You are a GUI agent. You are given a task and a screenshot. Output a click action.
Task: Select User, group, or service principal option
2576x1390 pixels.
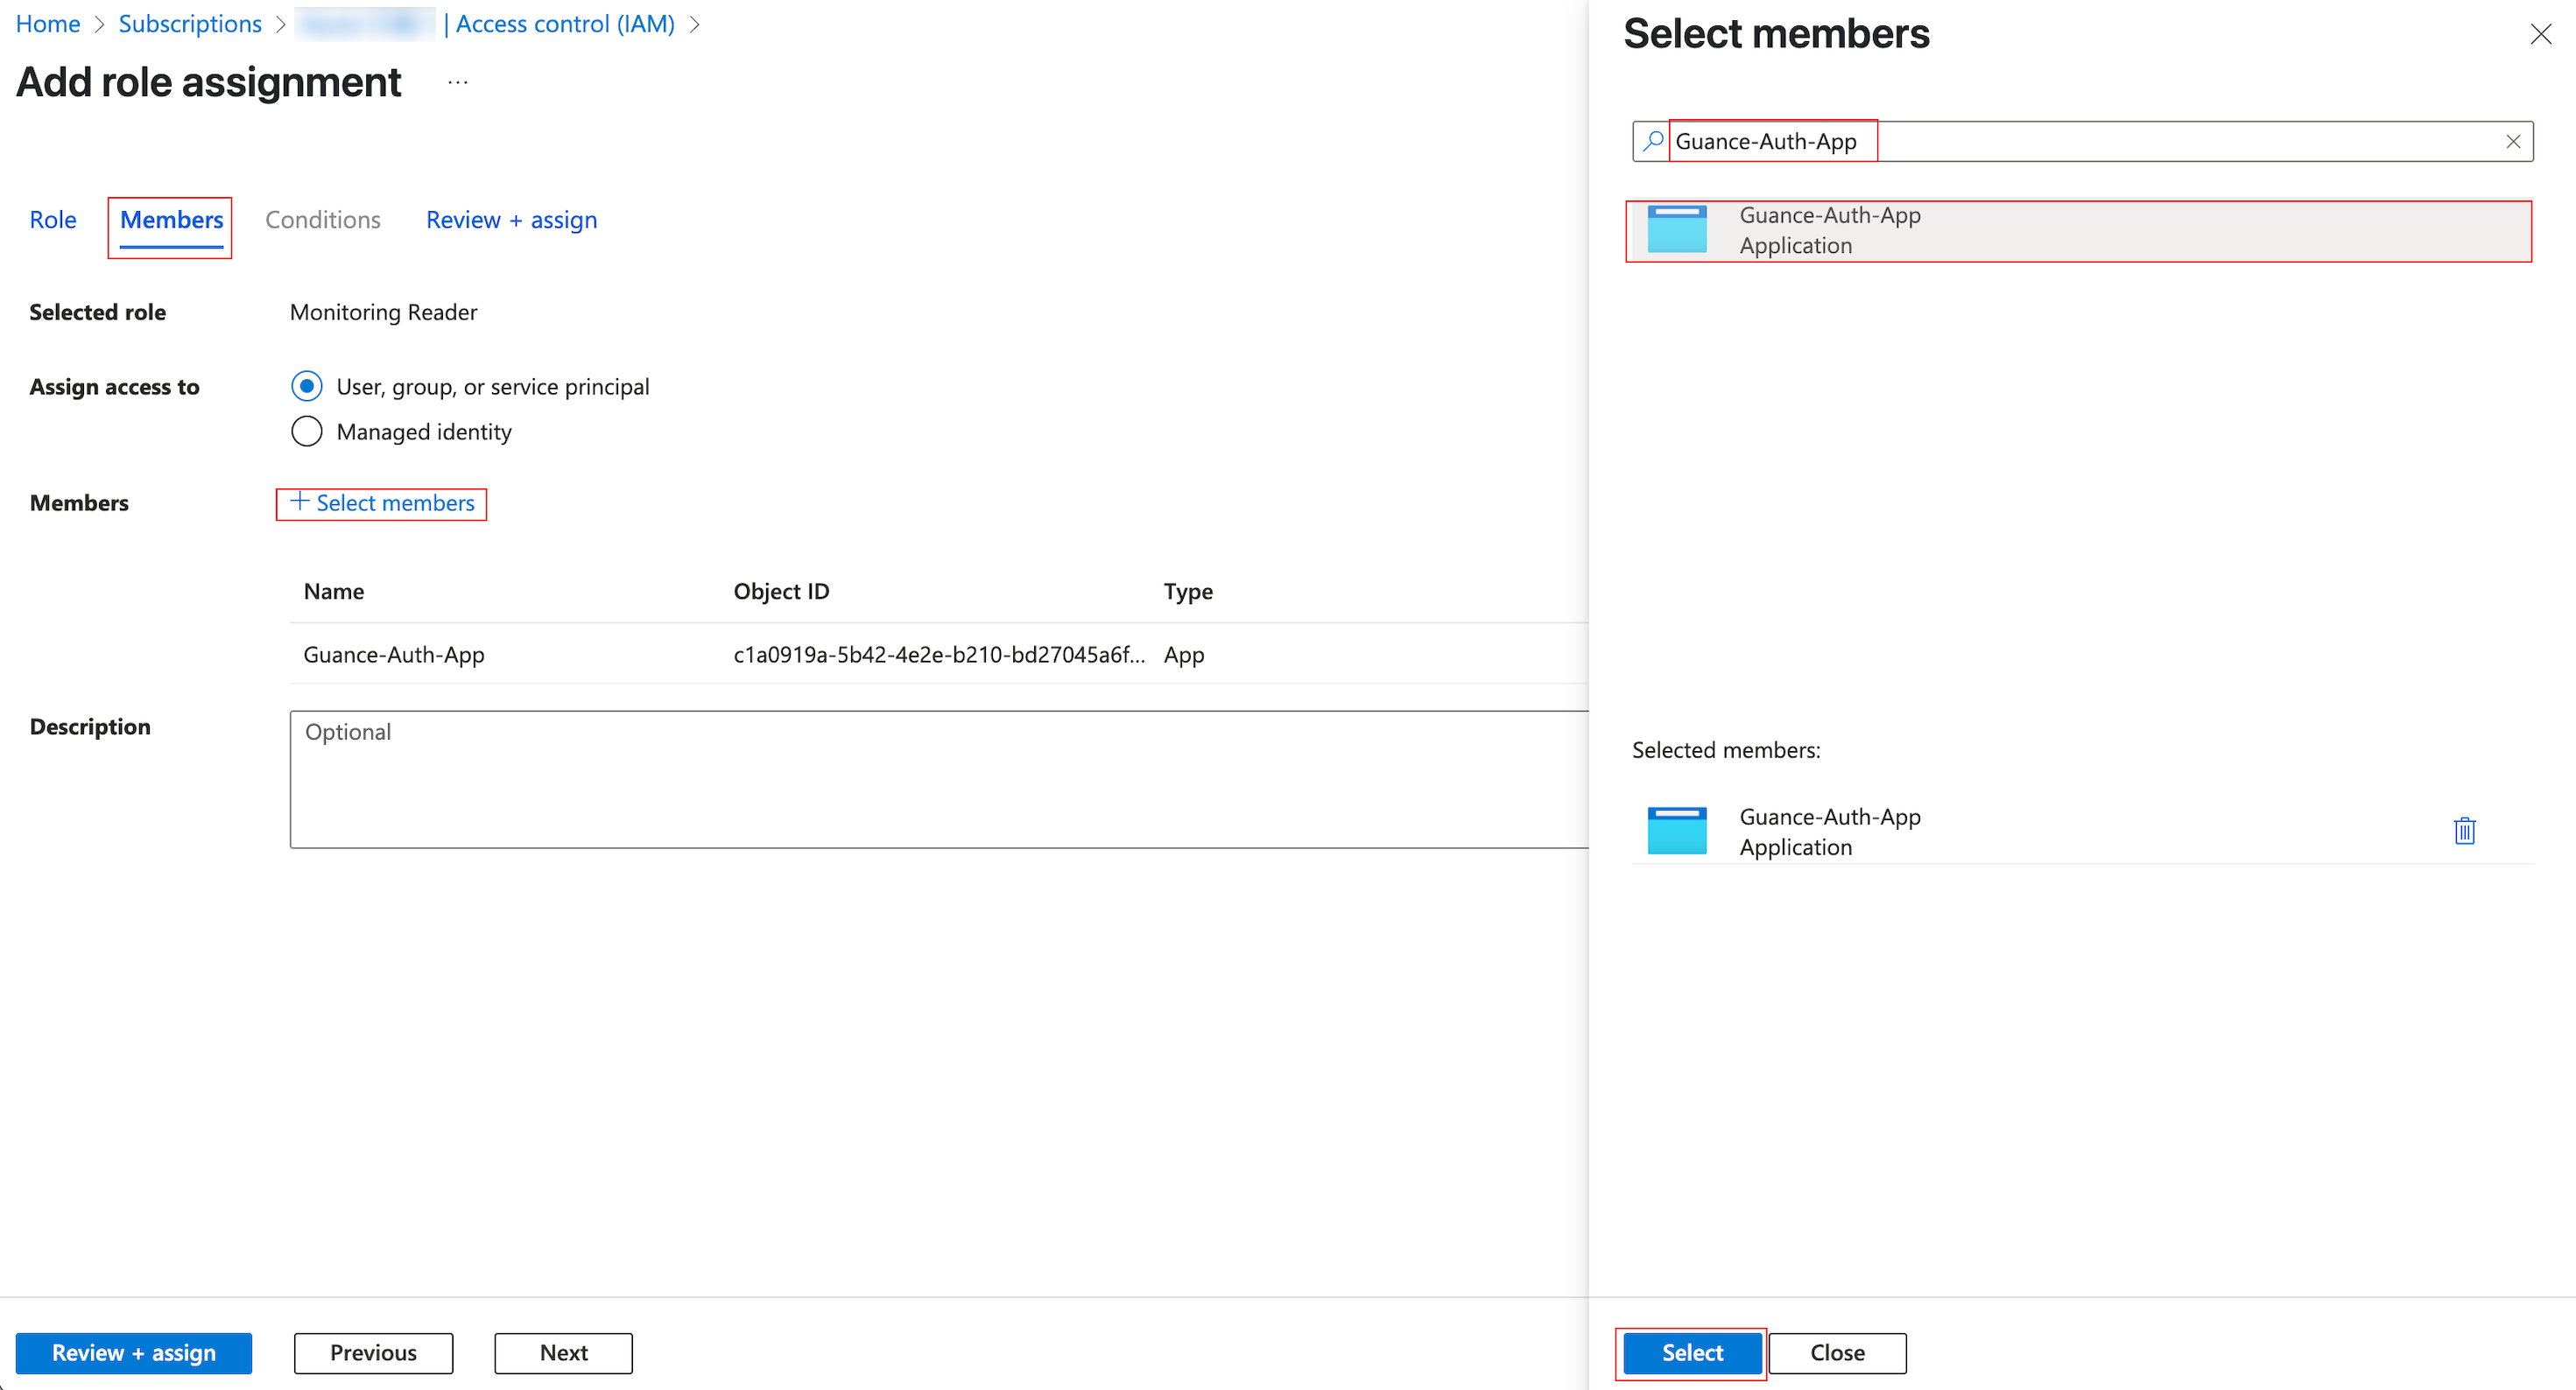(x=307, y=386)
